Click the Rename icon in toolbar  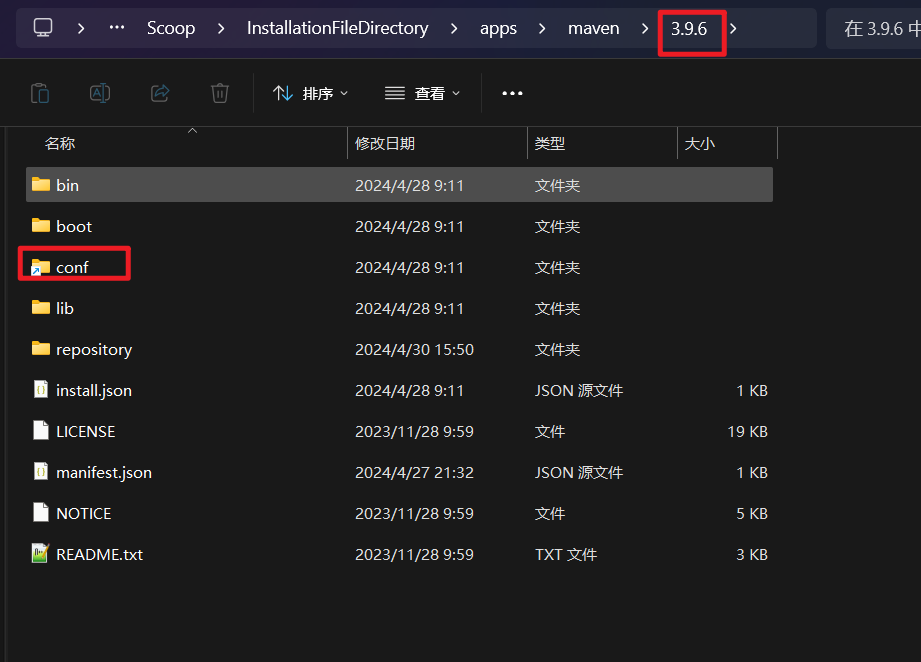point(100,93)
